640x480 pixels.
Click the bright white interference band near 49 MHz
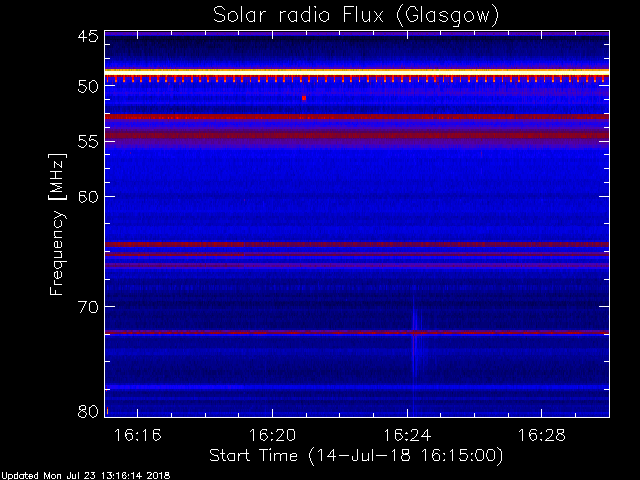click(357, 72)
